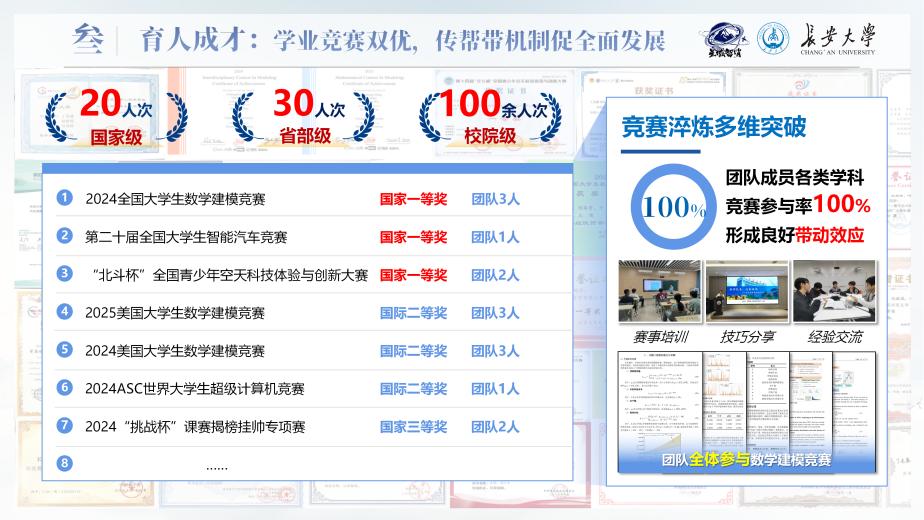Click the numbered circle 8 bullet
The image size is (924, 520).
coord(65,462)
